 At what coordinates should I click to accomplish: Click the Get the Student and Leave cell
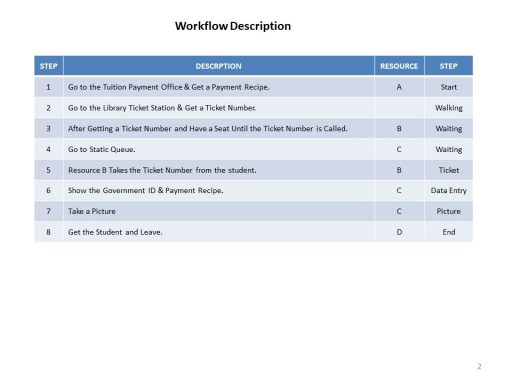[x=219, y=232]
